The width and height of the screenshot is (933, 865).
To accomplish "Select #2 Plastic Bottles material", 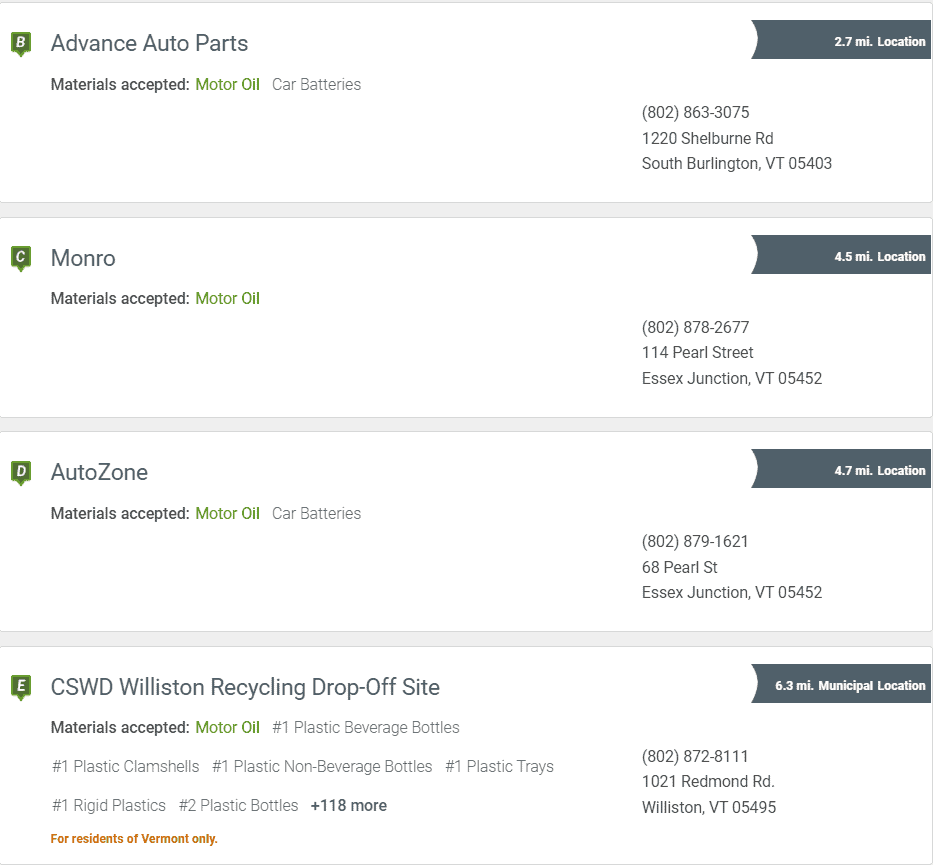I will click(238, 805).
